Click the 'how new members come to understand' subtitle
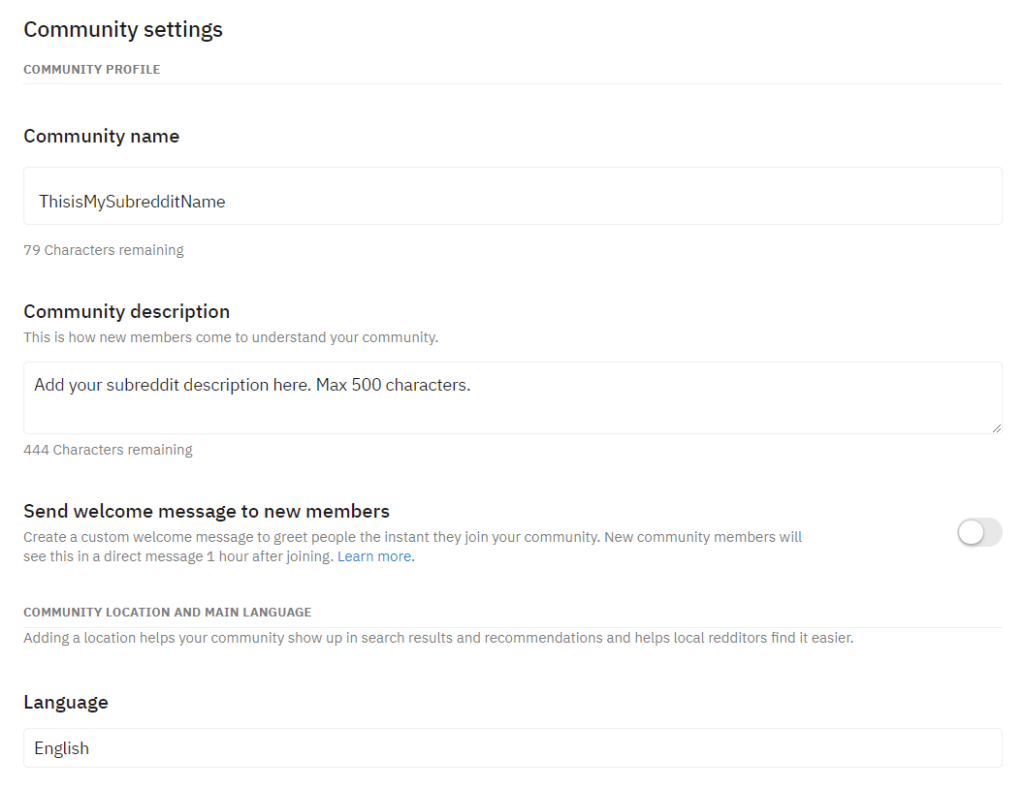The width and height of the screenshot is (1024, 790). (230, 337)
